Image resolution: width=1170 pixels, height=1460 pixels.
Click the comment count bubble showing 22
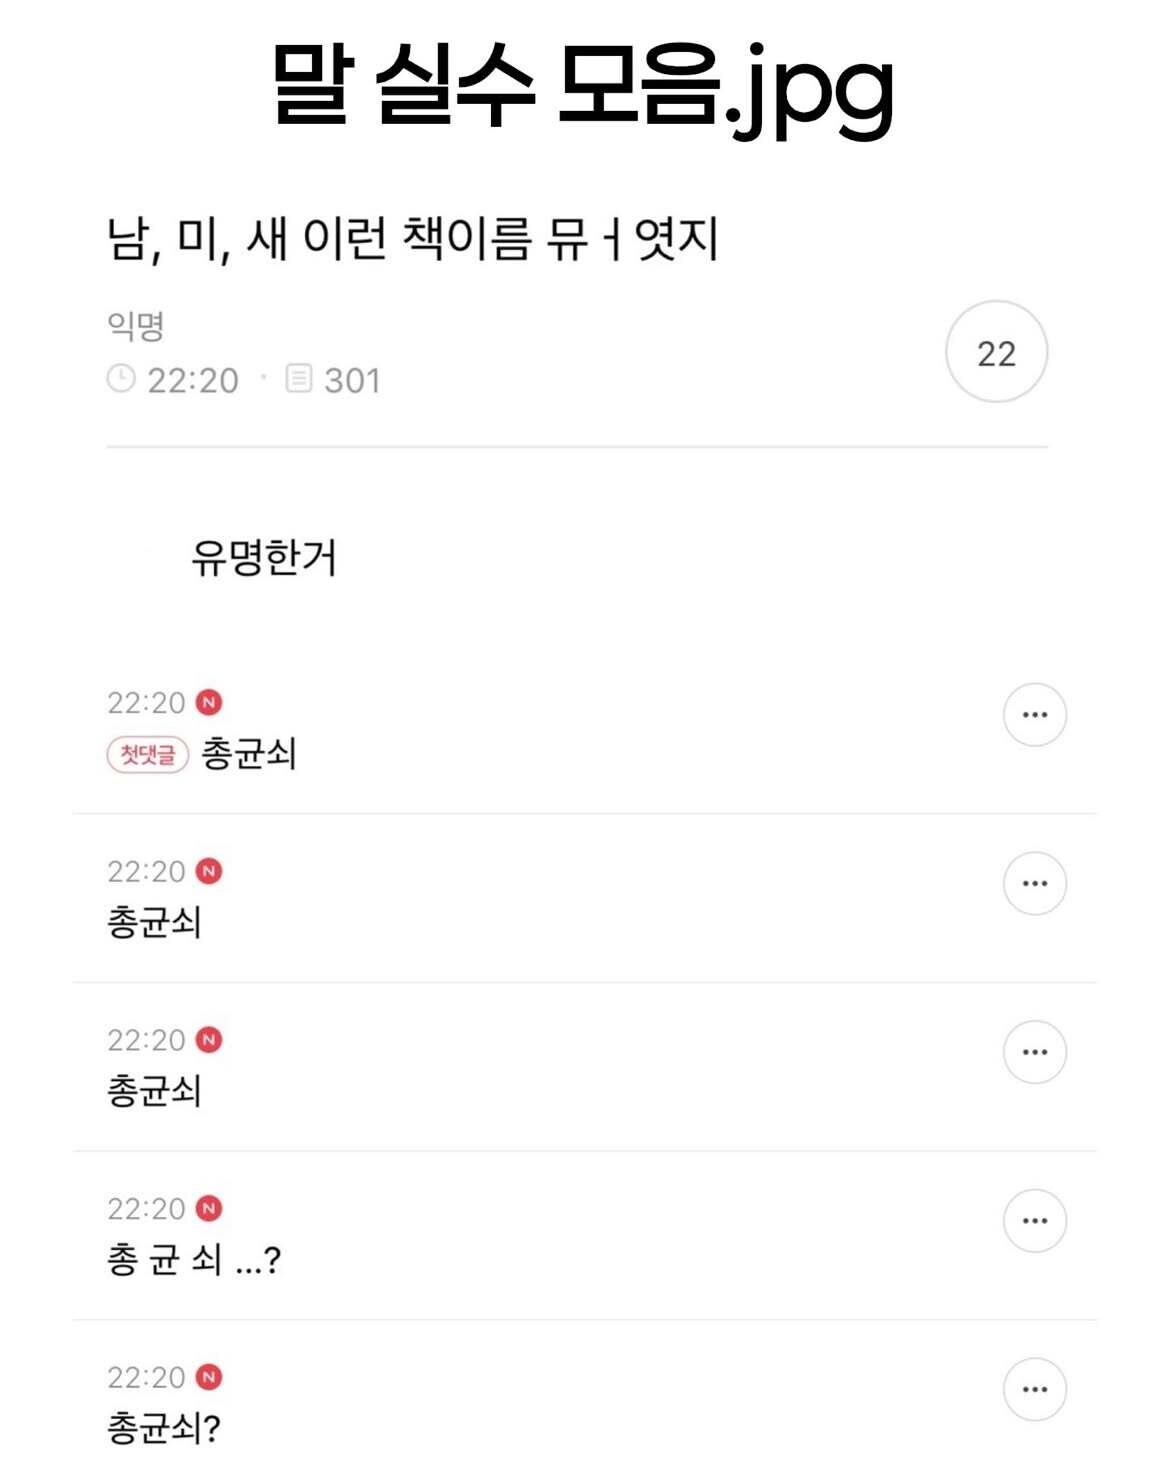(996, 352)
